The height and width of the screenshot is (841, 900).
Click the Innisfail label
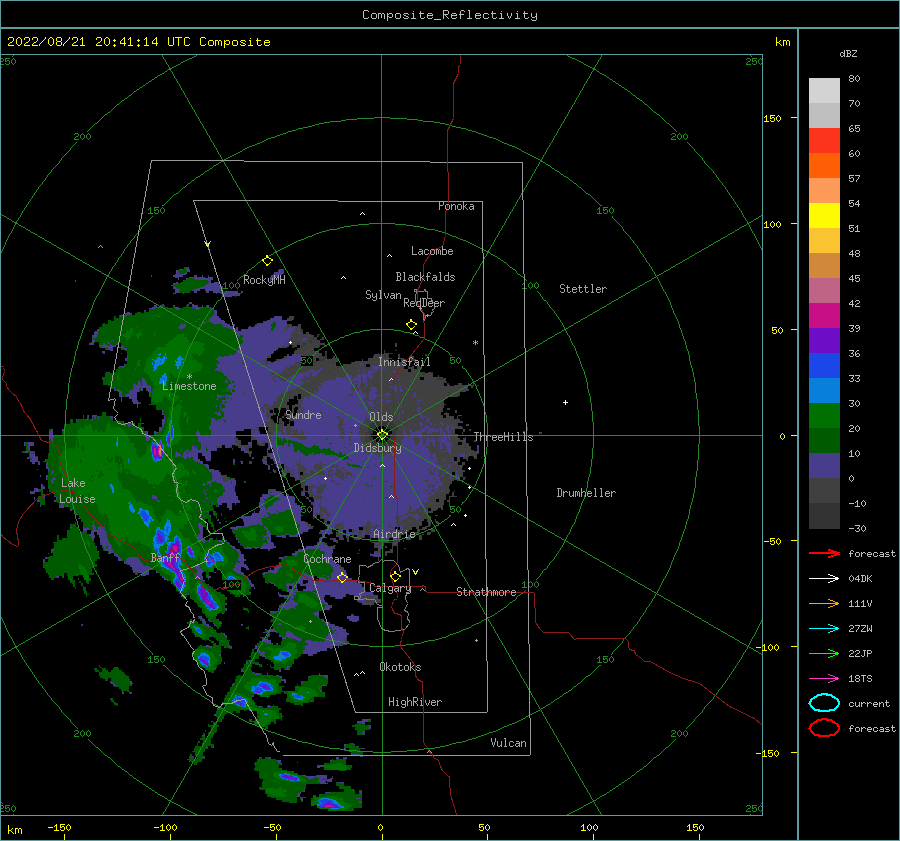point(404,362)
